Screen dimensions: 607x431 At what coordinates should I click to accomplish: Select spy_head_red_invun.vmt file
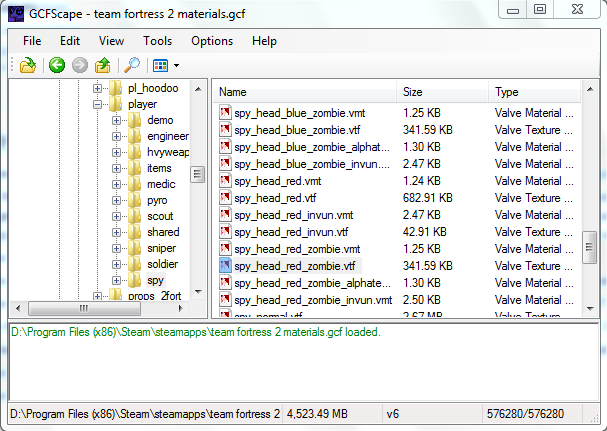point(294,215)
